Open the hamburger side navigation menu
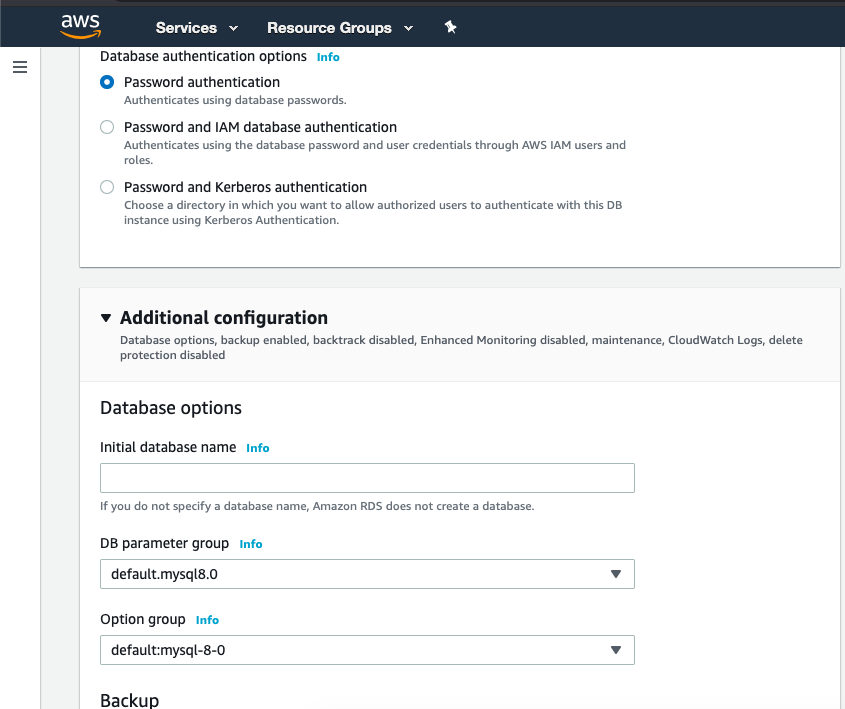This screenshot has width=845, height=709. [x=20, y=67]
